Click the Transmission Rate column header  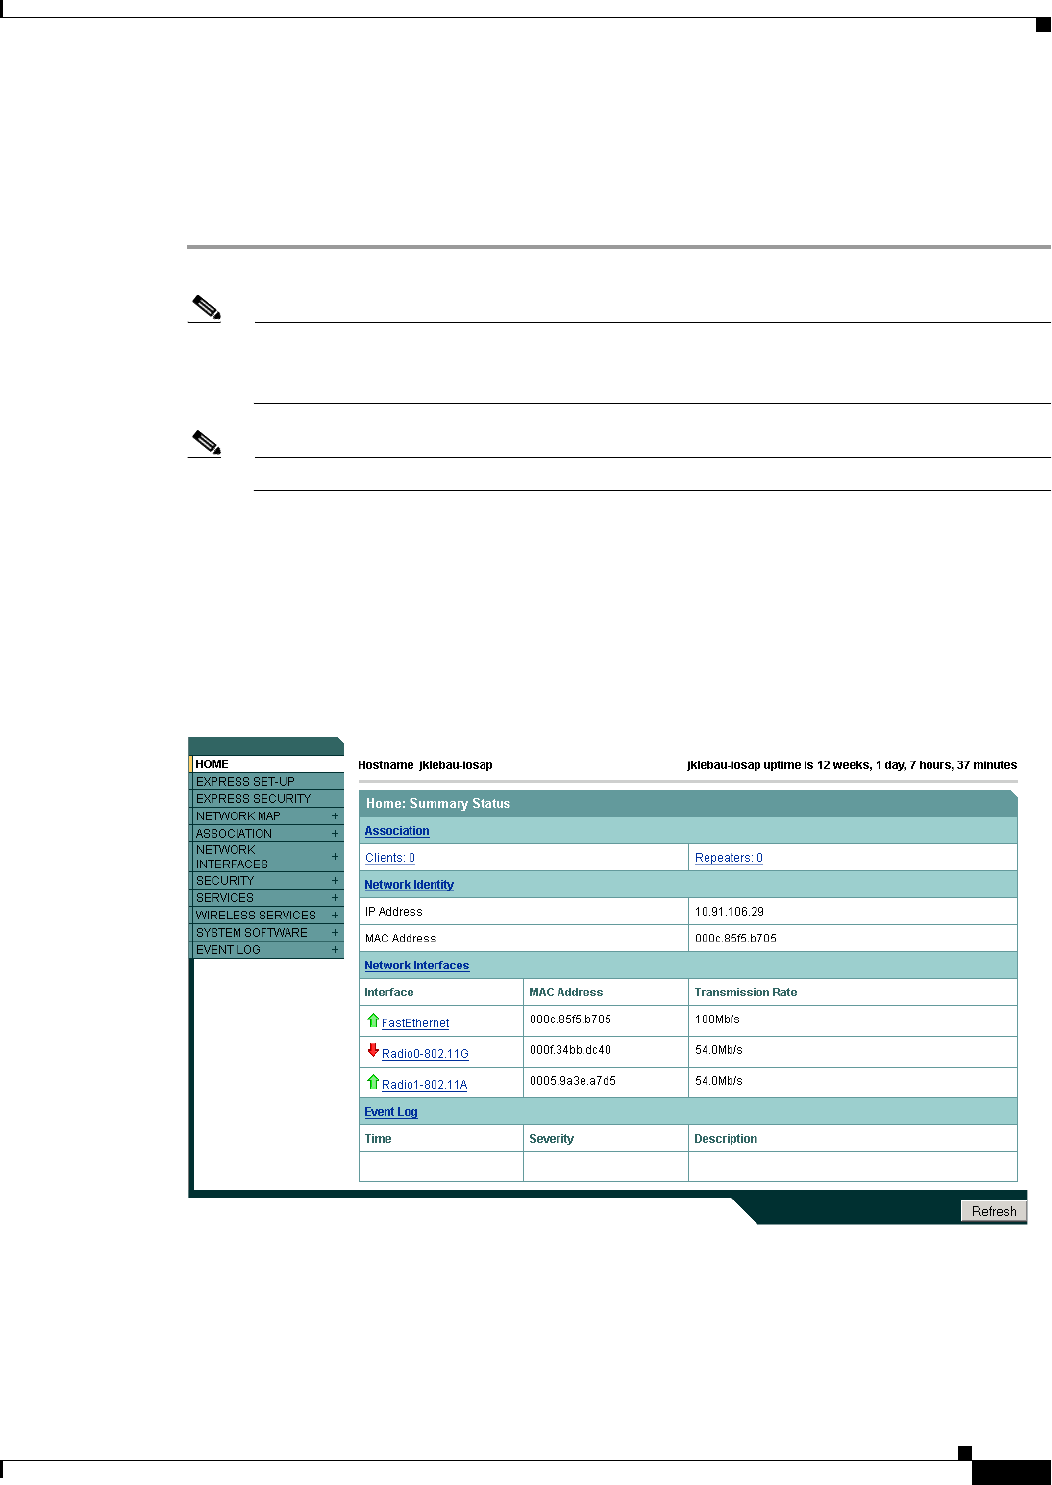tap(746, 993)
